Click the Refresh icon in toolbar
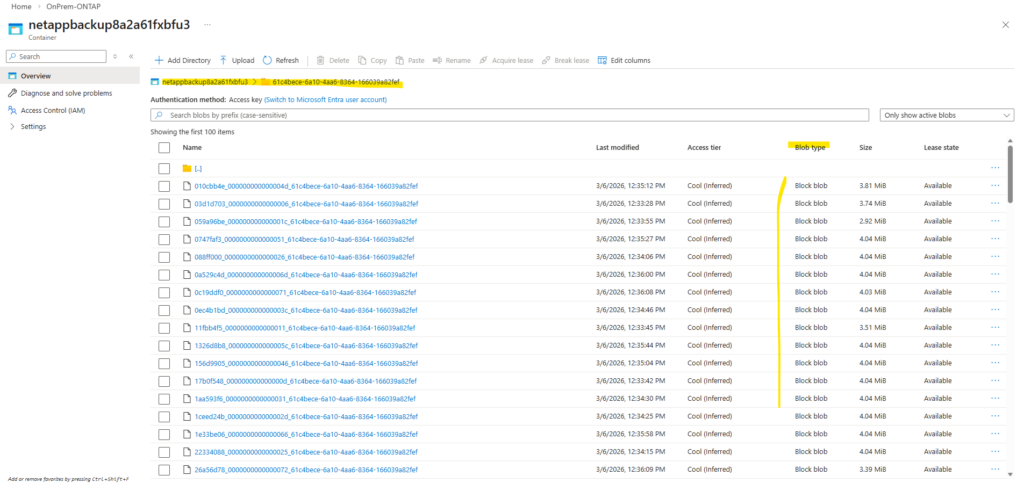 [x=267, y=60]
